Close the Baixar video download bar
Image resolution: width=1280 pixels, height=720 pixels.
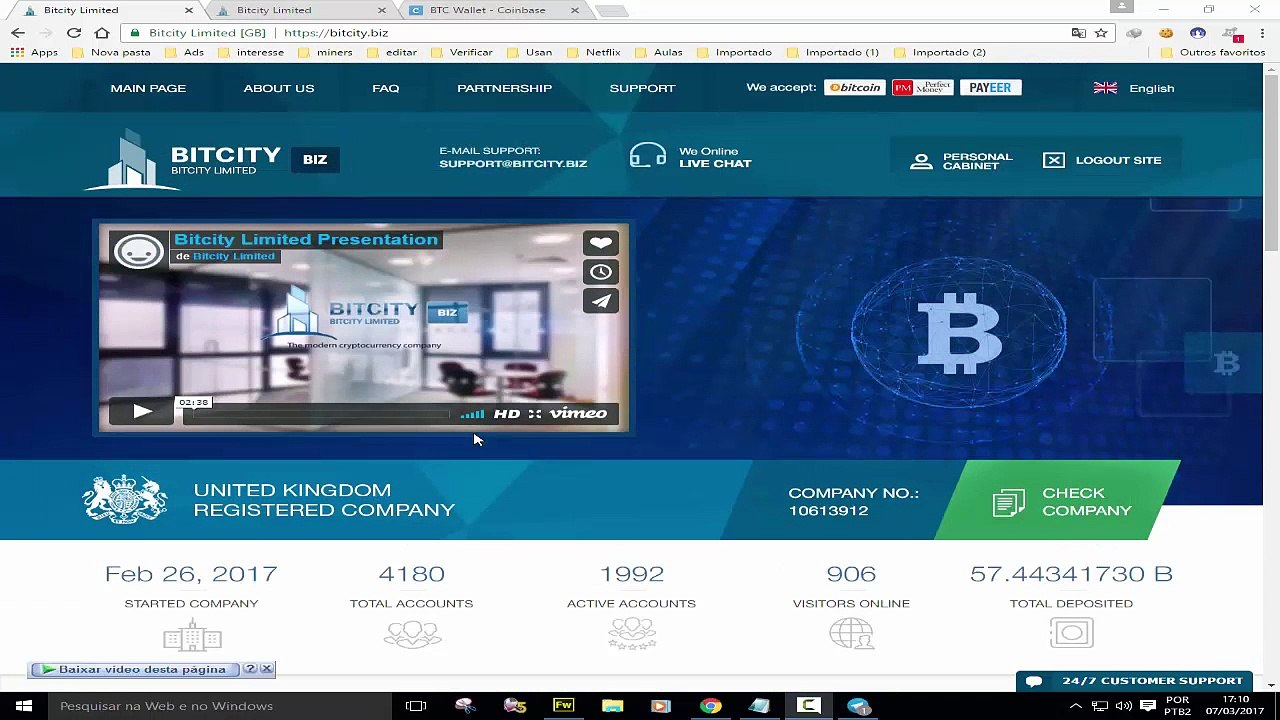point(267,669)
